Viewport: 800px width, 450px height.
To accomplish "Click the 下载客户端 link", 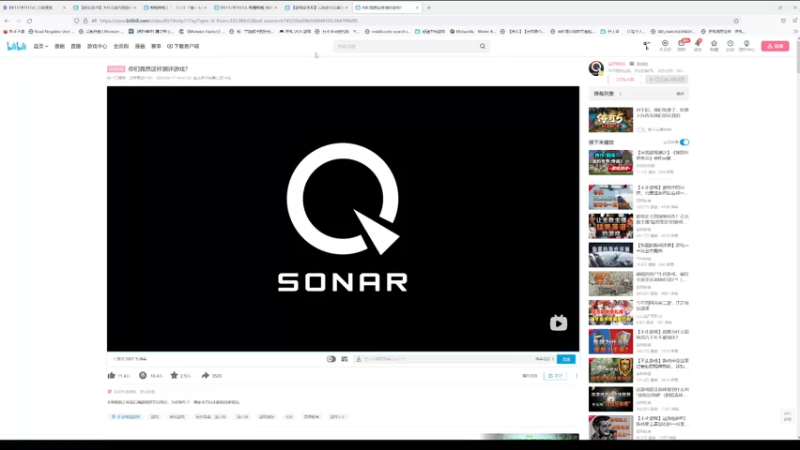I will [183, 46].
